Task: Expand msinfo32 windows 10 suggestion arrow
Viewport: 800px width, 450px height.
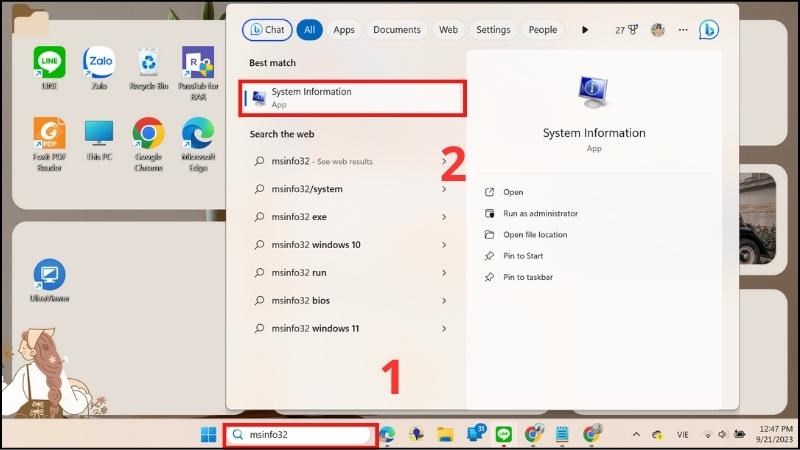Action: pyautogui.click(x=444, y=245)
